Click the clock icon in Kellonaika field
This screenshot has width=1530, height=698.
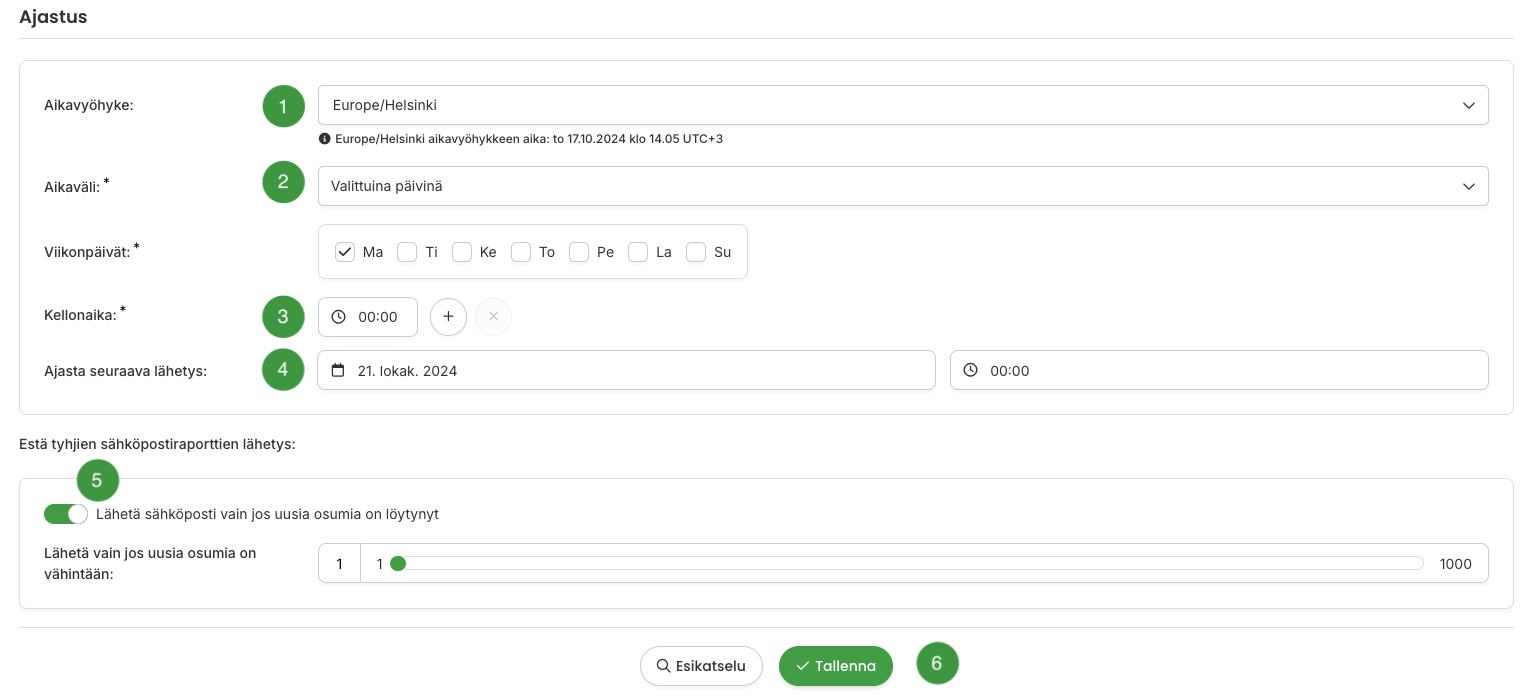pos(338,317)
